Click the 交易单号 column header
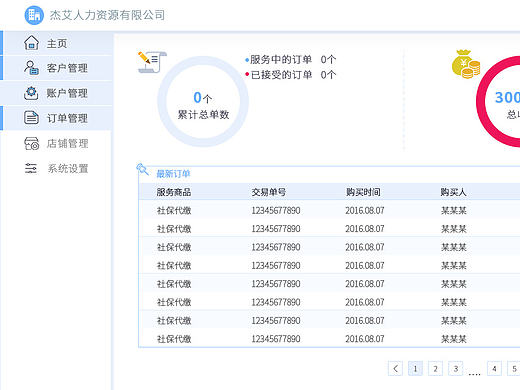 [268, 192]
